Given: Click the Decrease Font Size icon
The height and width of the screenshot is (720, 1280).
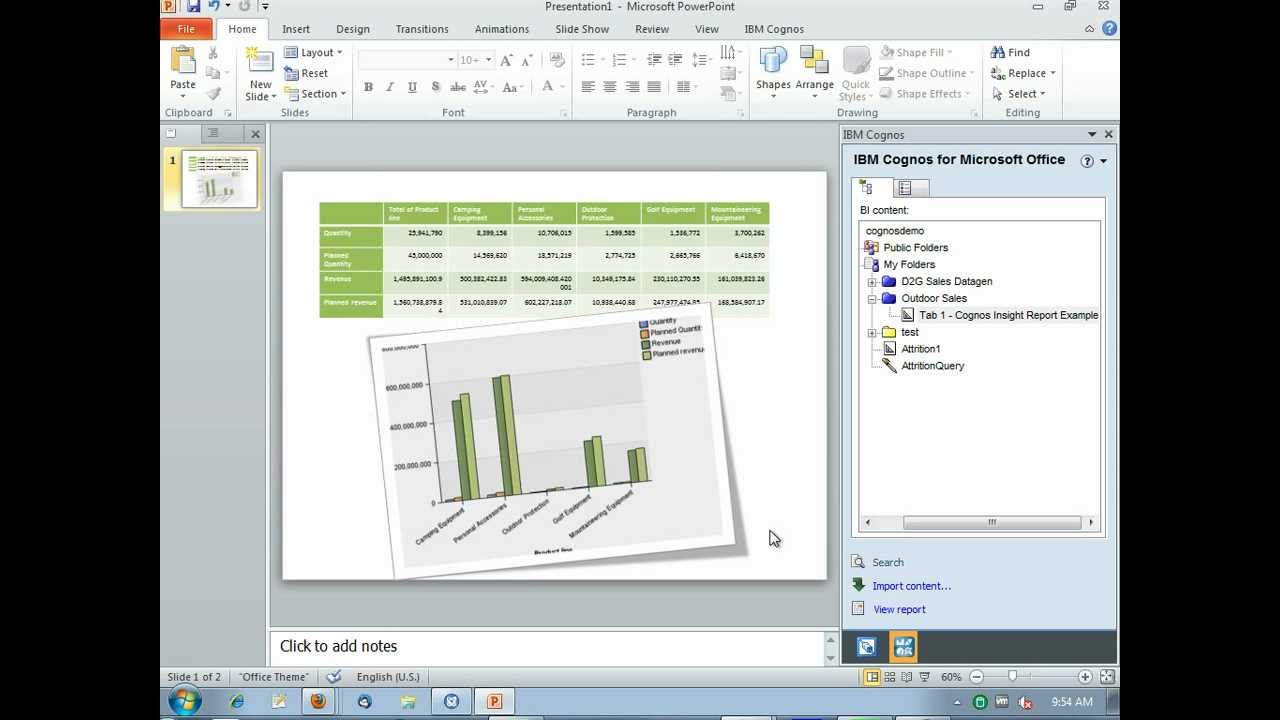Looking at the screenshot, I should pos(529,60).
